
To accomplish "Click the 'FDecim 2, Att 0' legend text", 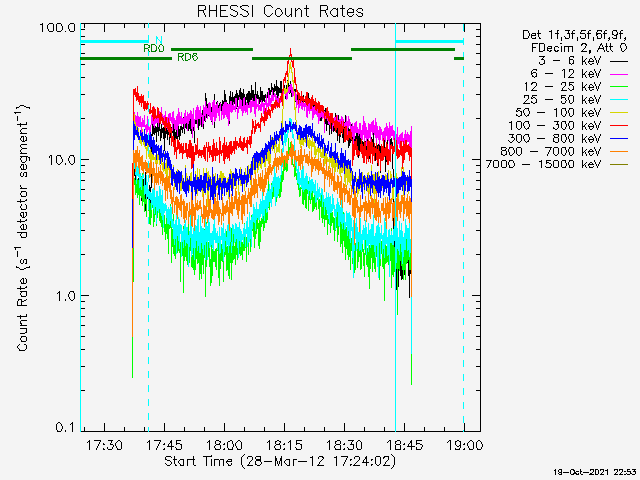I will 579,48.
